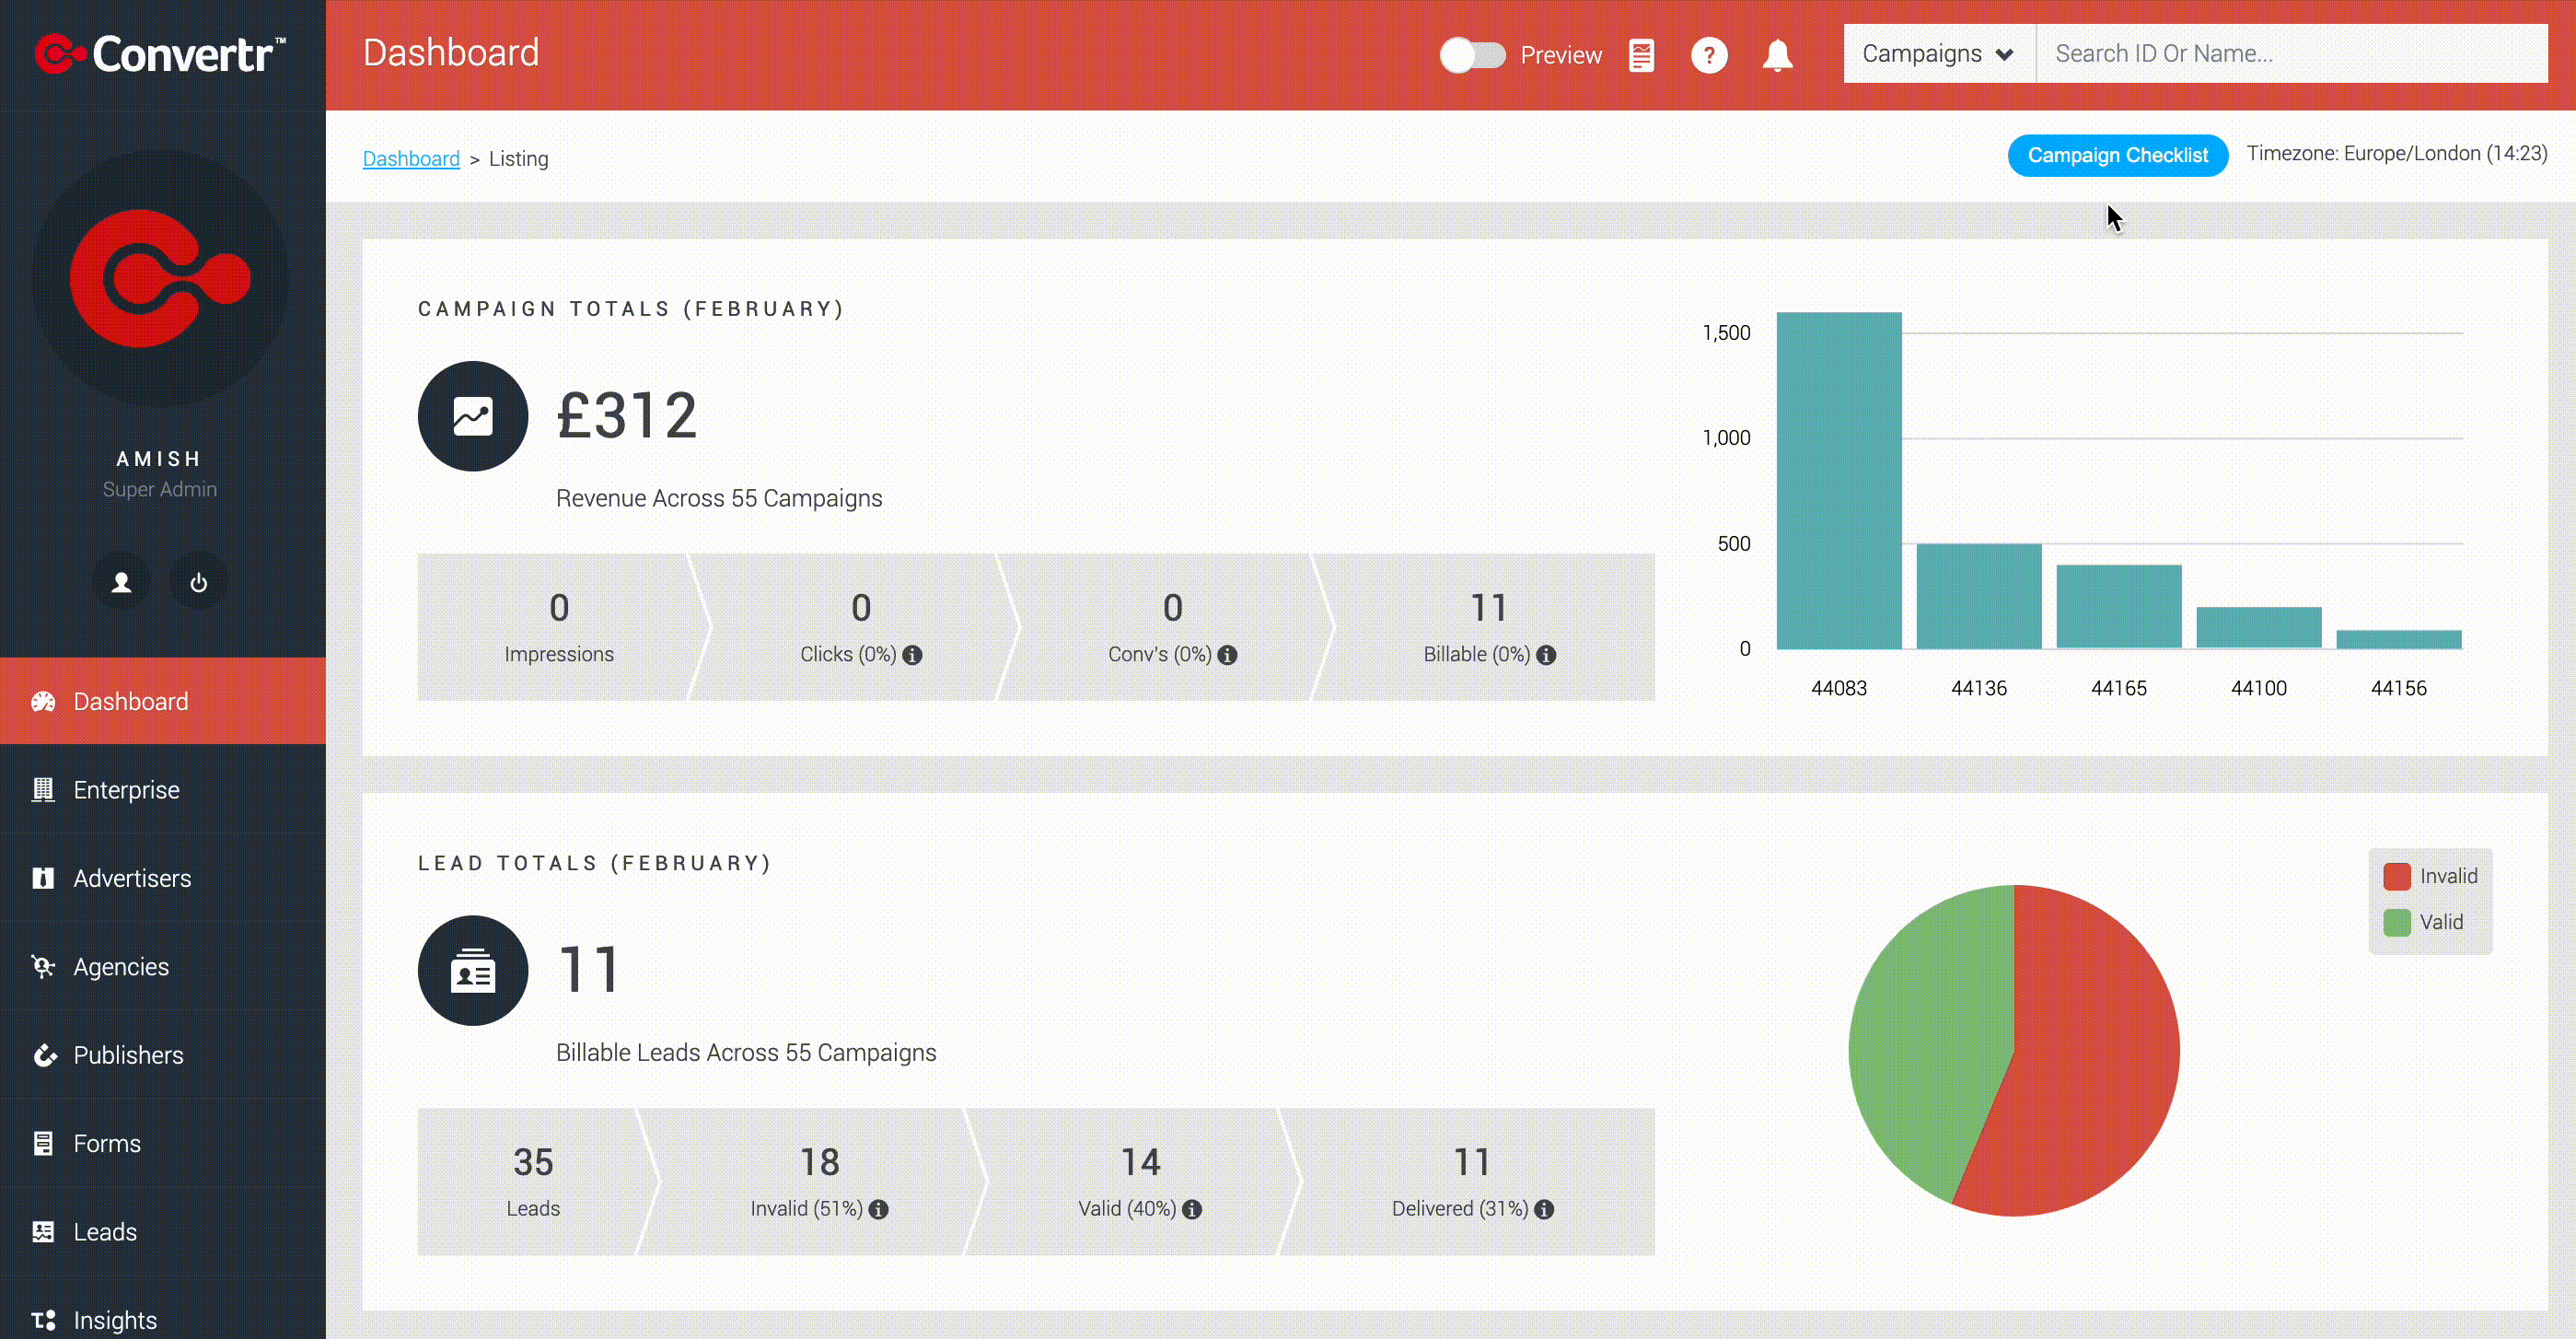This screenshot has height=1339, width=2576.
Task: Toggle Invalid series in pie legend
Action: point(2430,876)
